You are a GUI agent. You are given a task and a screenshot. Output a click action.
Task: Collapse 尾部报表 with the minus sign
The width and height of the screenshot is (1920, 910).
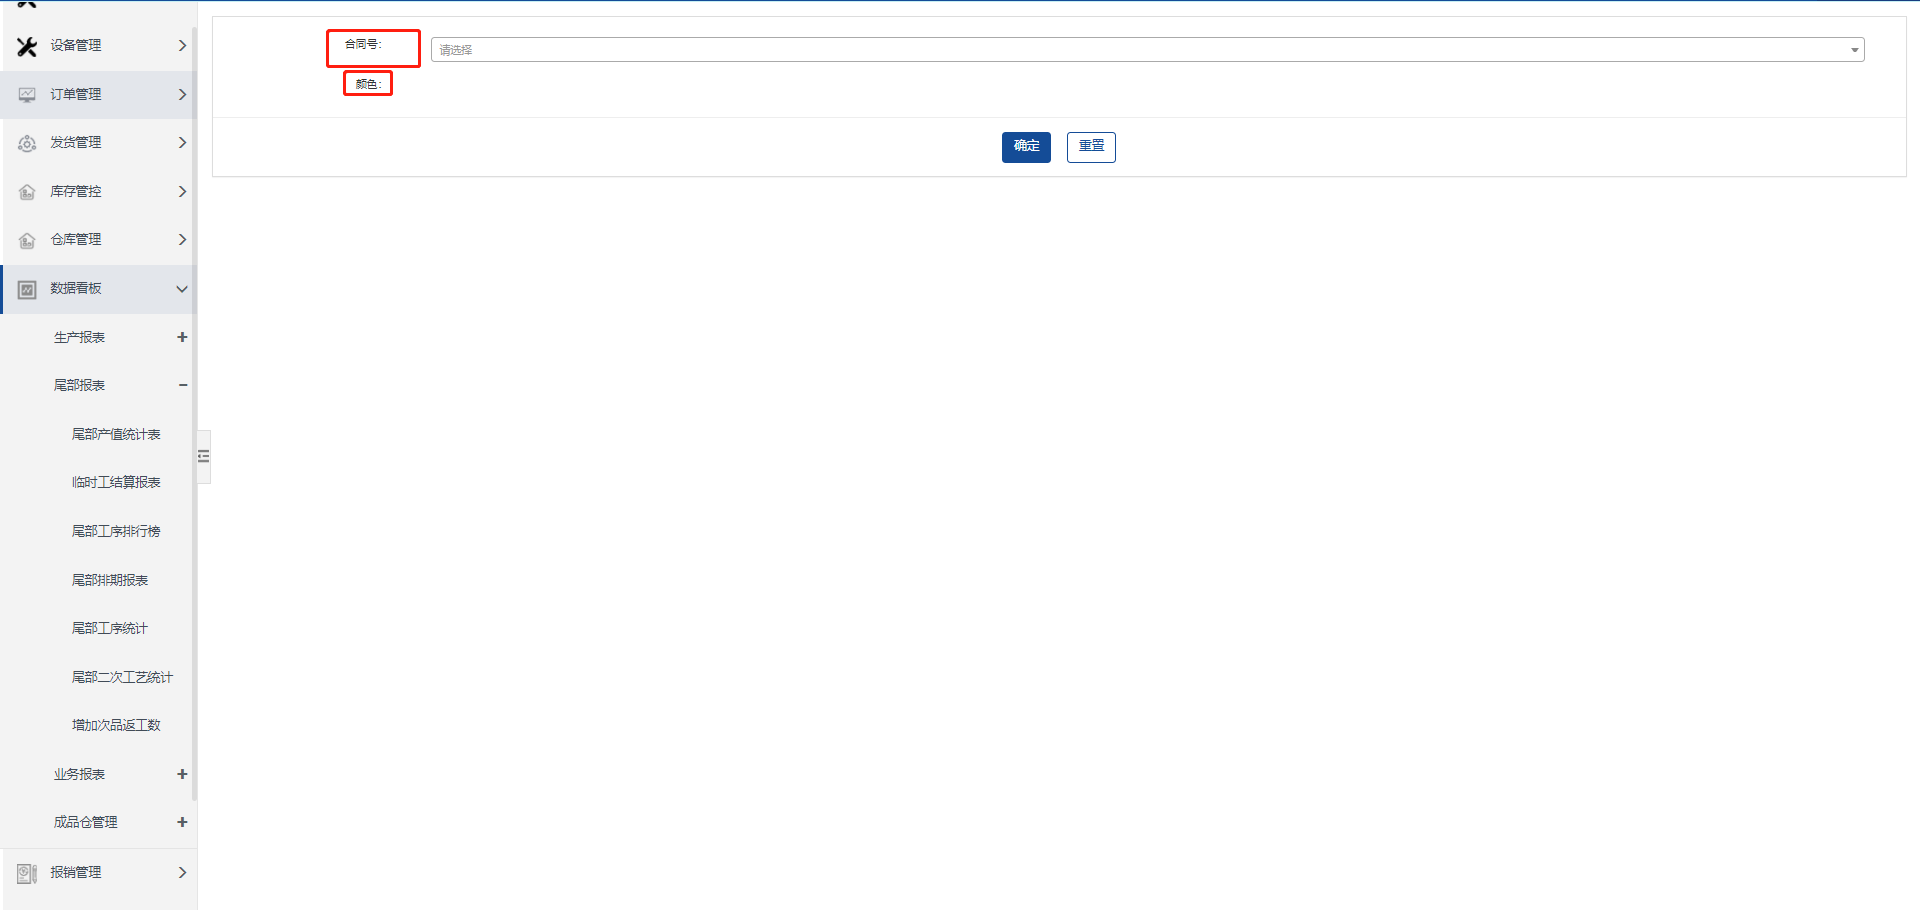click(x=182, y=385)
